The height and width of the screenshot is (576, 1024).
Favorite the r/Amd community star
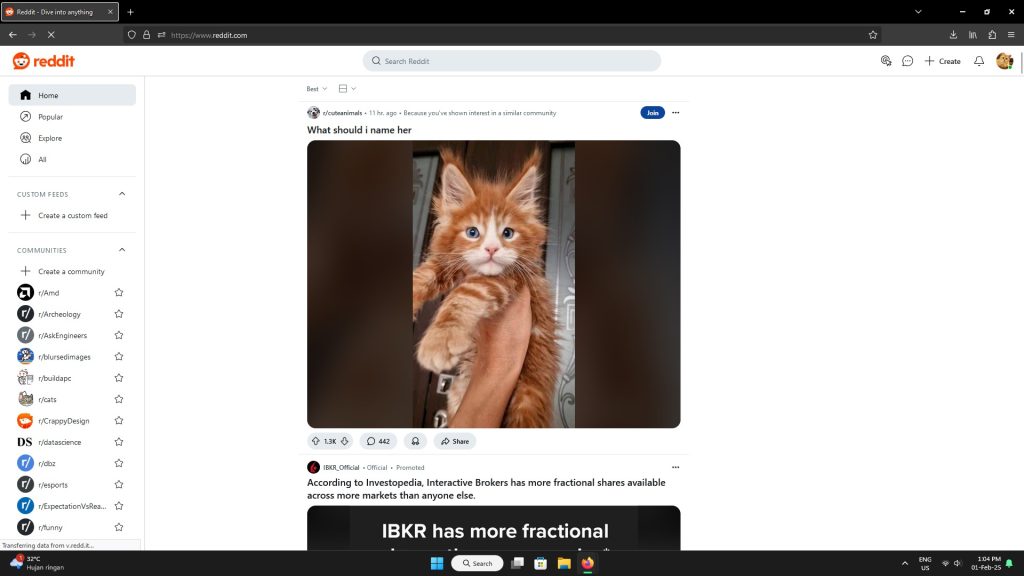(119, 293)
